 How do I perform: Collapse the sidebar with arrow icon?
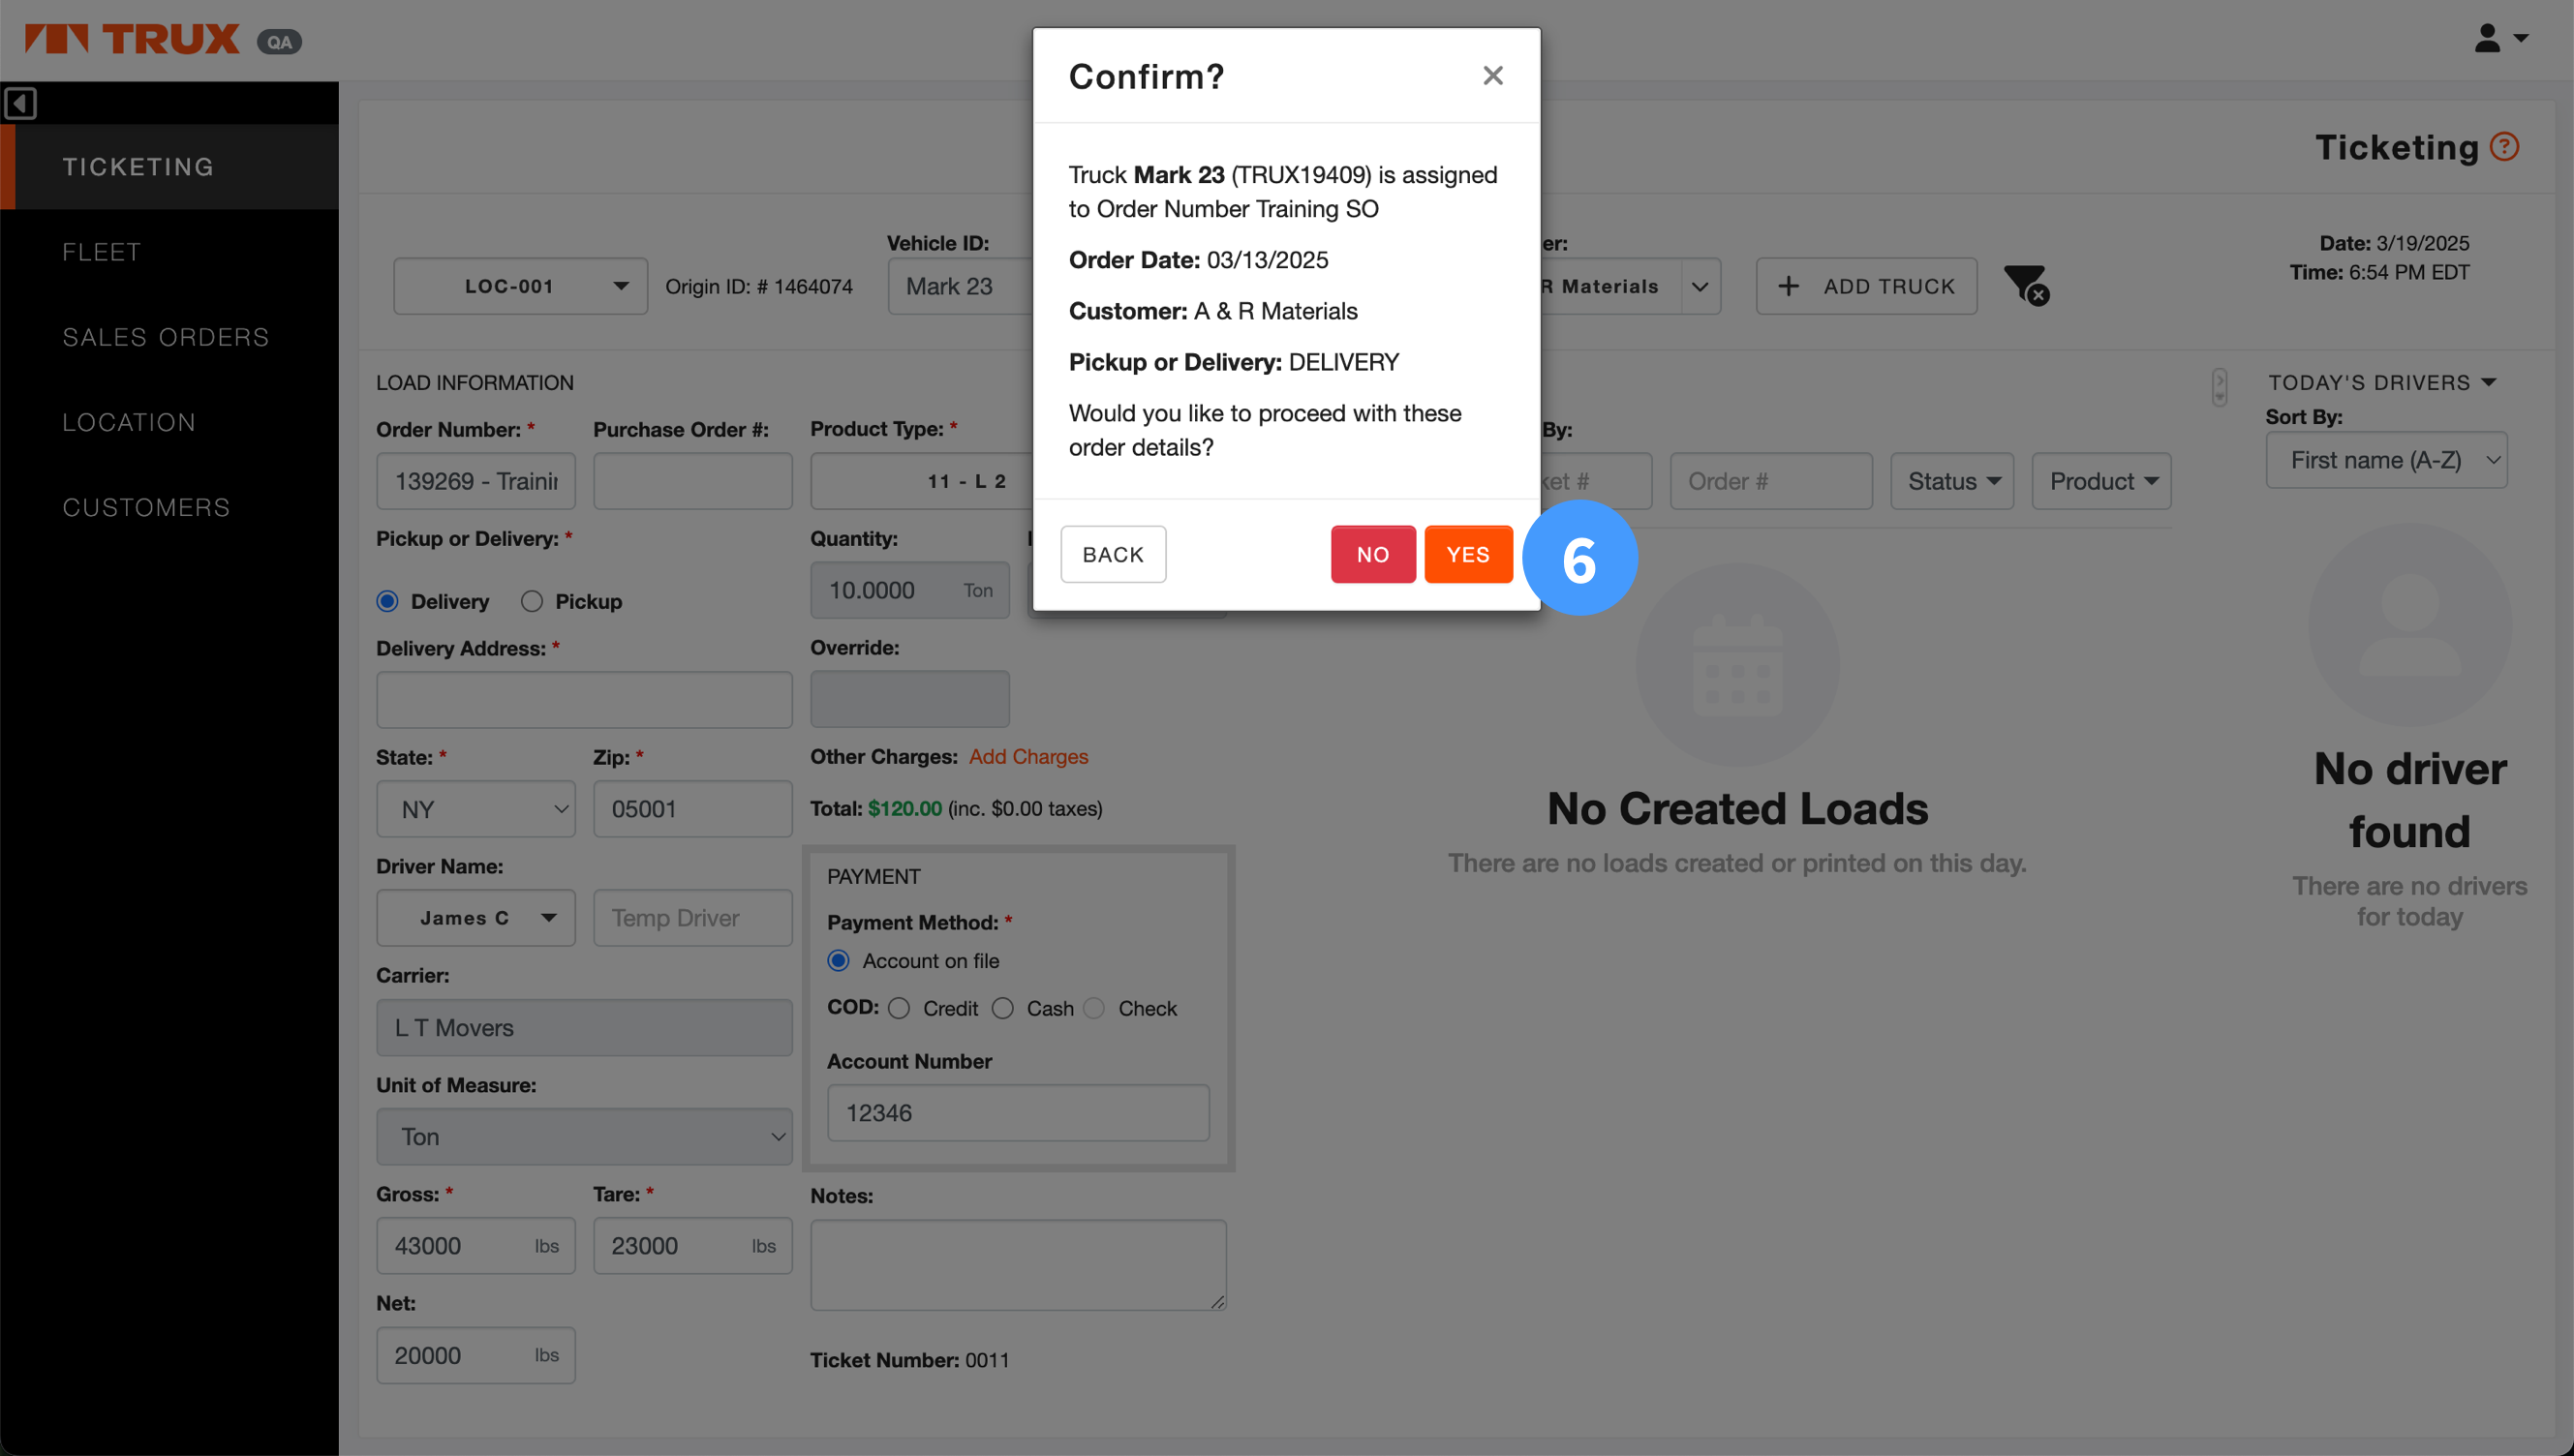tap(20, 103)
